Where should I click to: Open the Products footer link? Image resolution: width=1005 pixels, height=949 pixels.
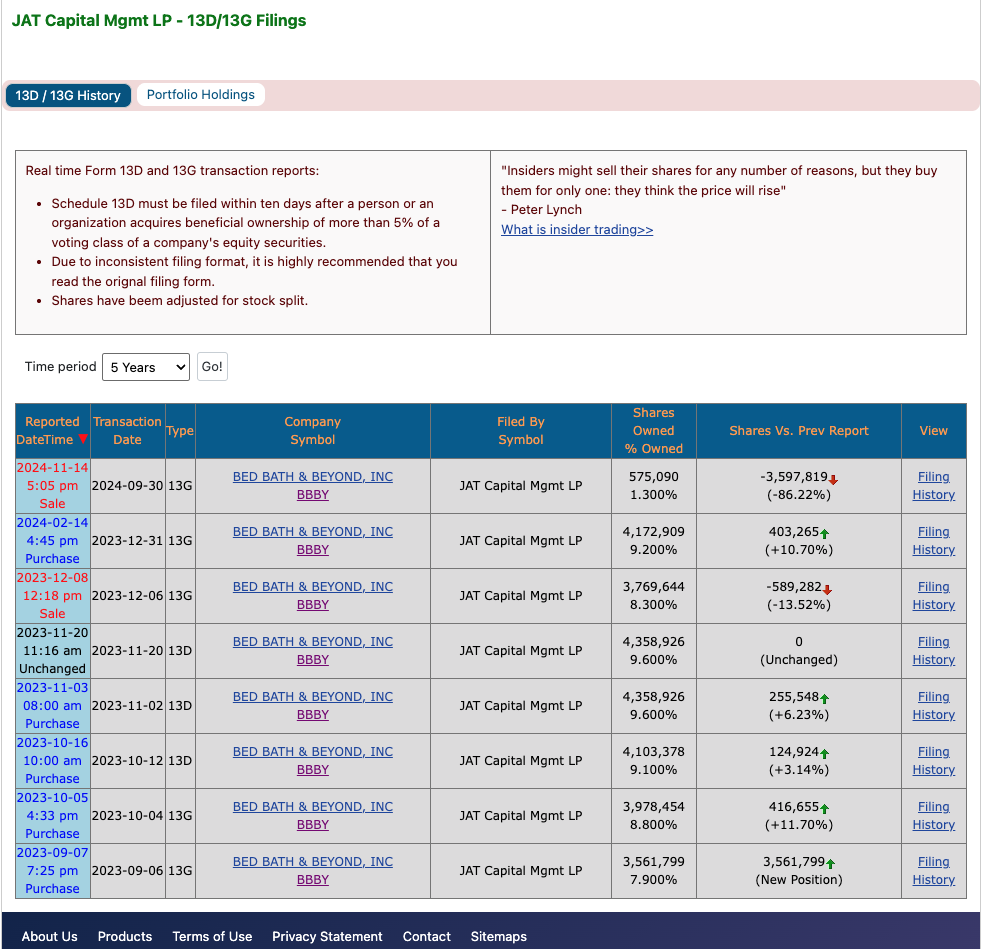125,937
